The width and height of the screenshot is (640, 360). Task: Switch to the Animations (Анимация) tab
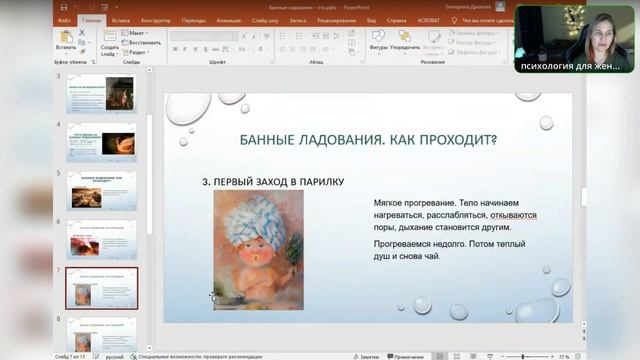(x=229, y=20)
